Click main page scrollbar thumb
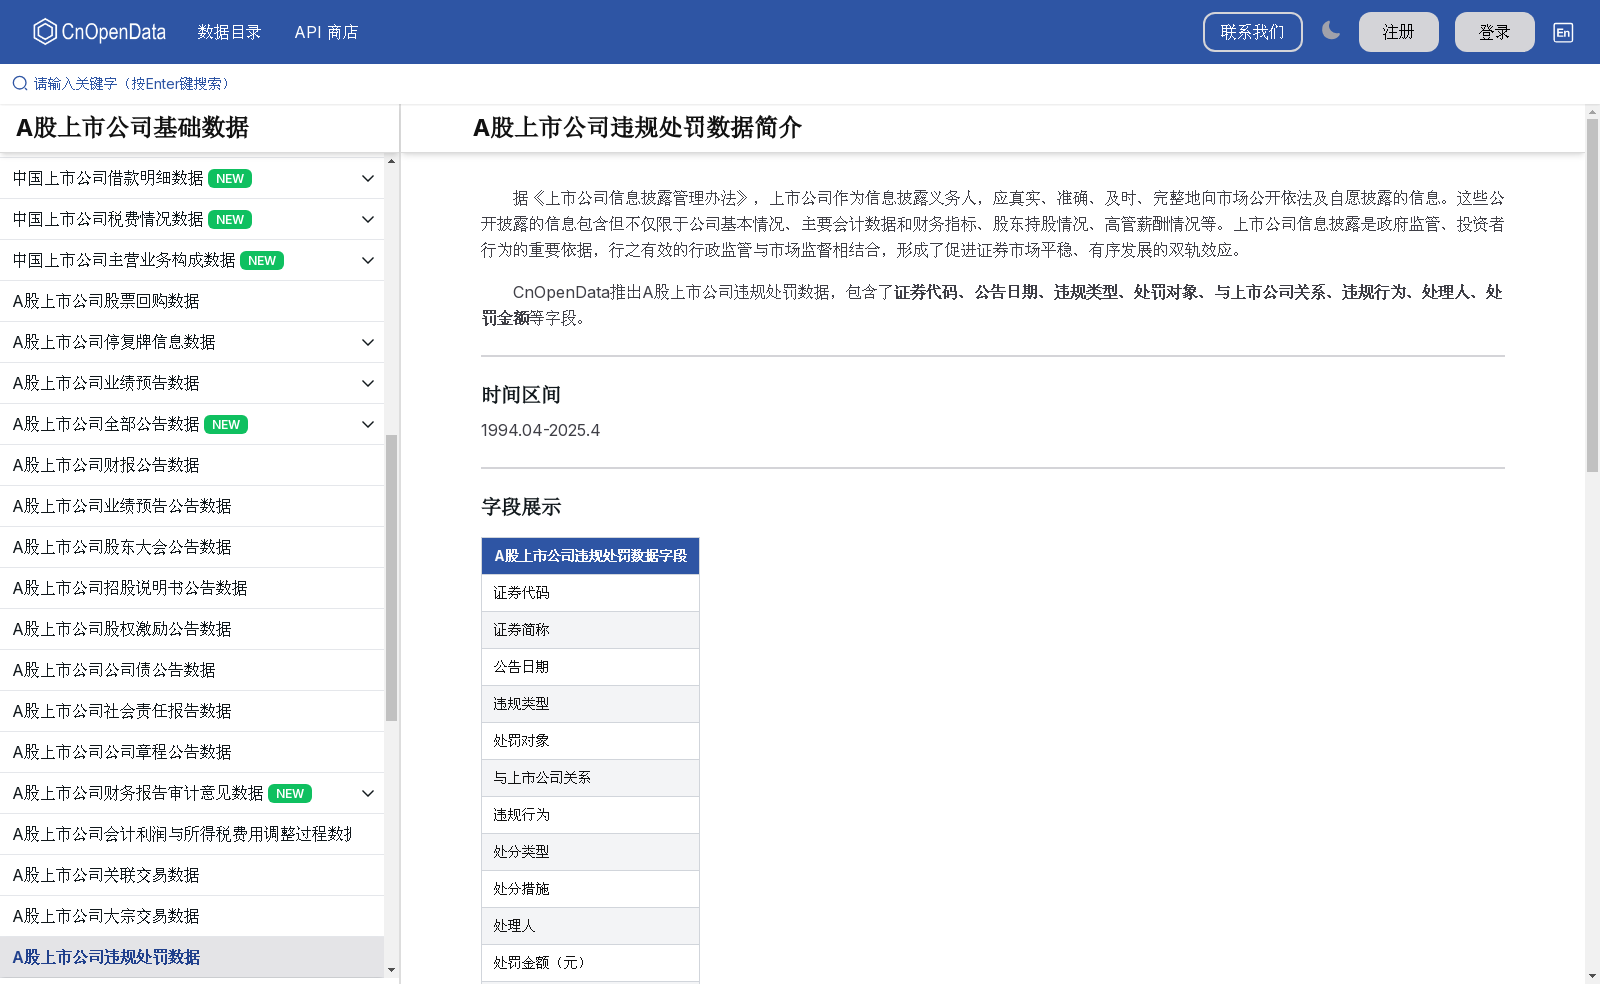 (x=1592, y=295)
